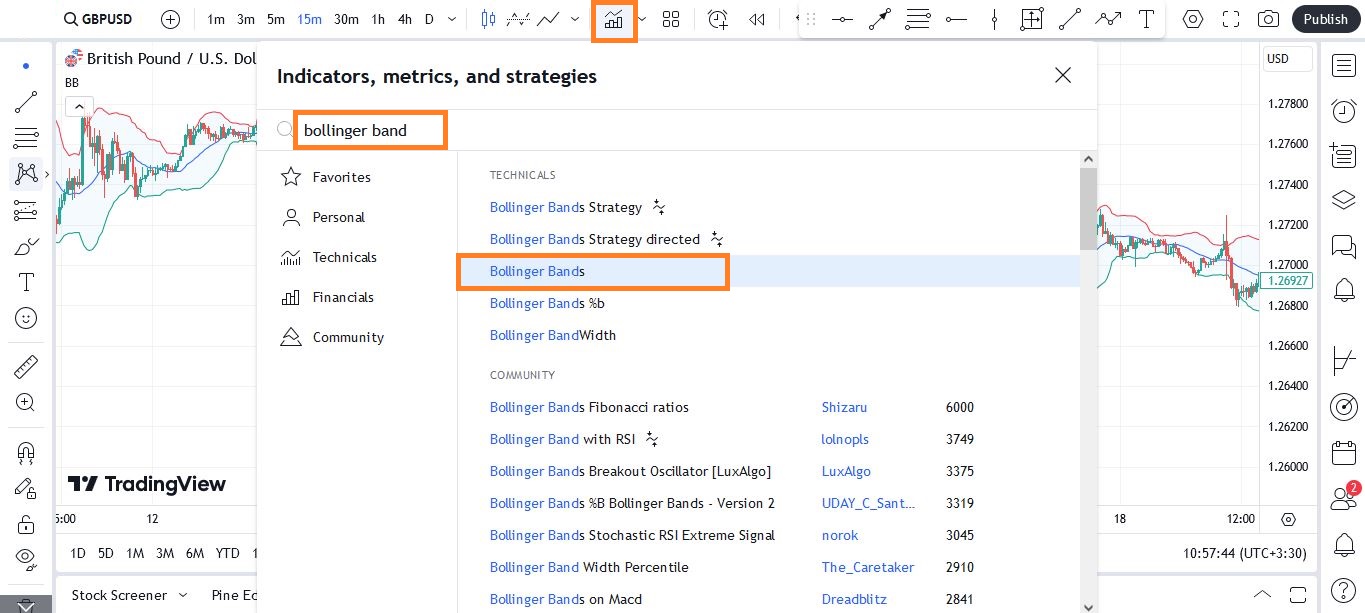Open alerts panel on right sidebar
The height and width of the screenshot is (613, 1365).
pos(1344,111)
